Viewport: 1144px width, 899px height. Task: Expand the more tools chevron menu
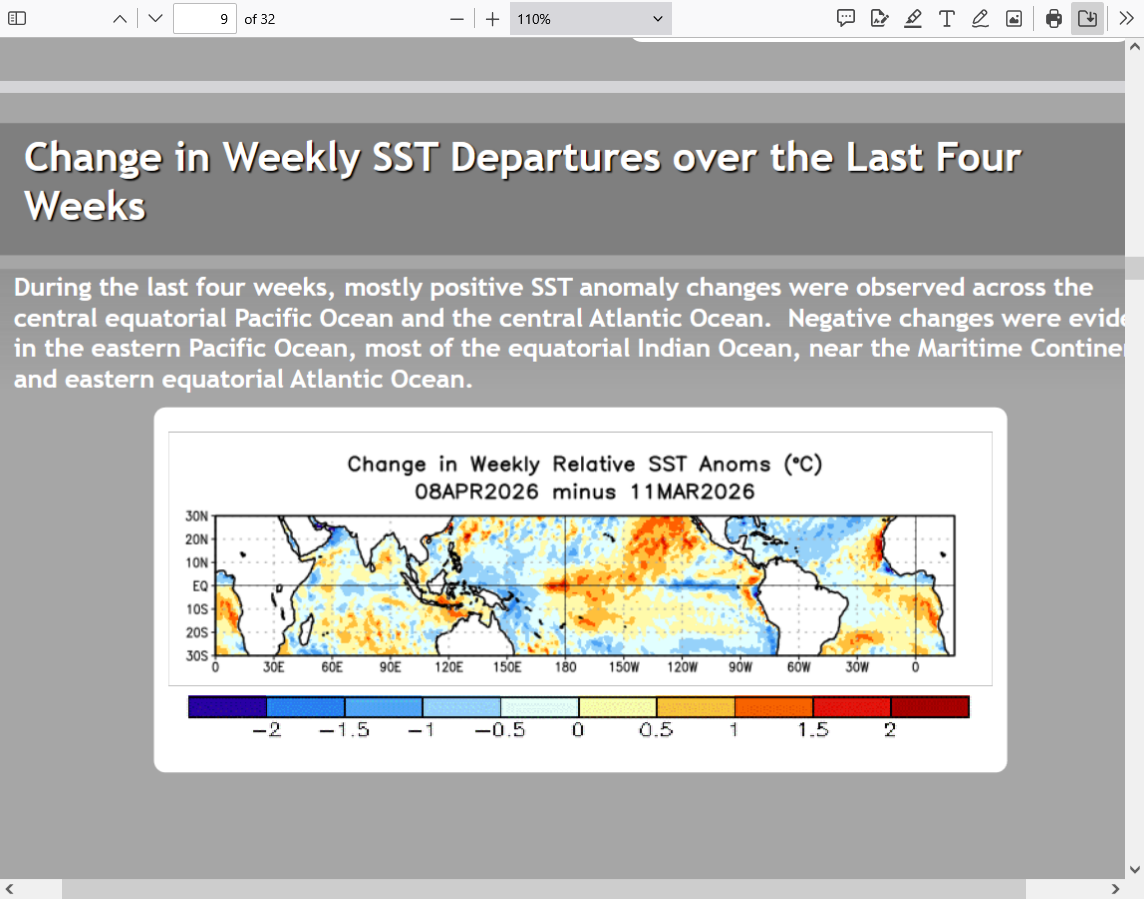pos(1126,18)
